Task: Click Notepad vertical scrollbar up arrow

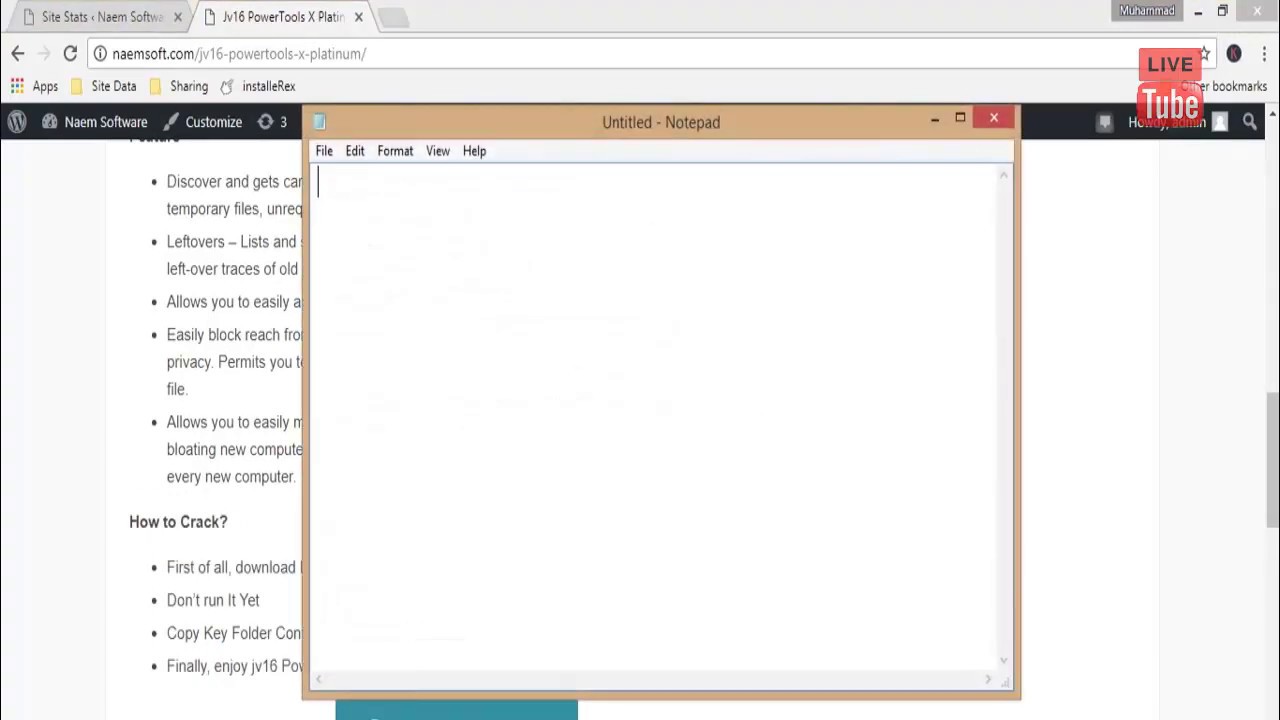Action: tap(1004, 176)
